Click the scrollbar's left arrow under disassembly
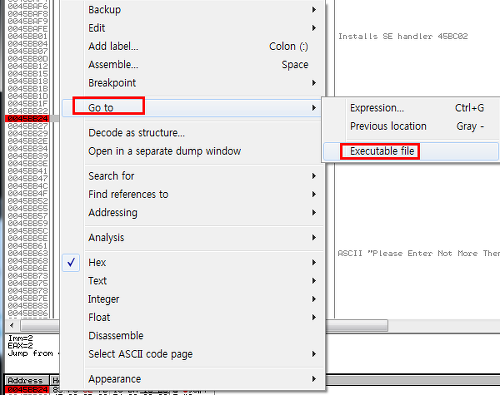 click(12, 325)
